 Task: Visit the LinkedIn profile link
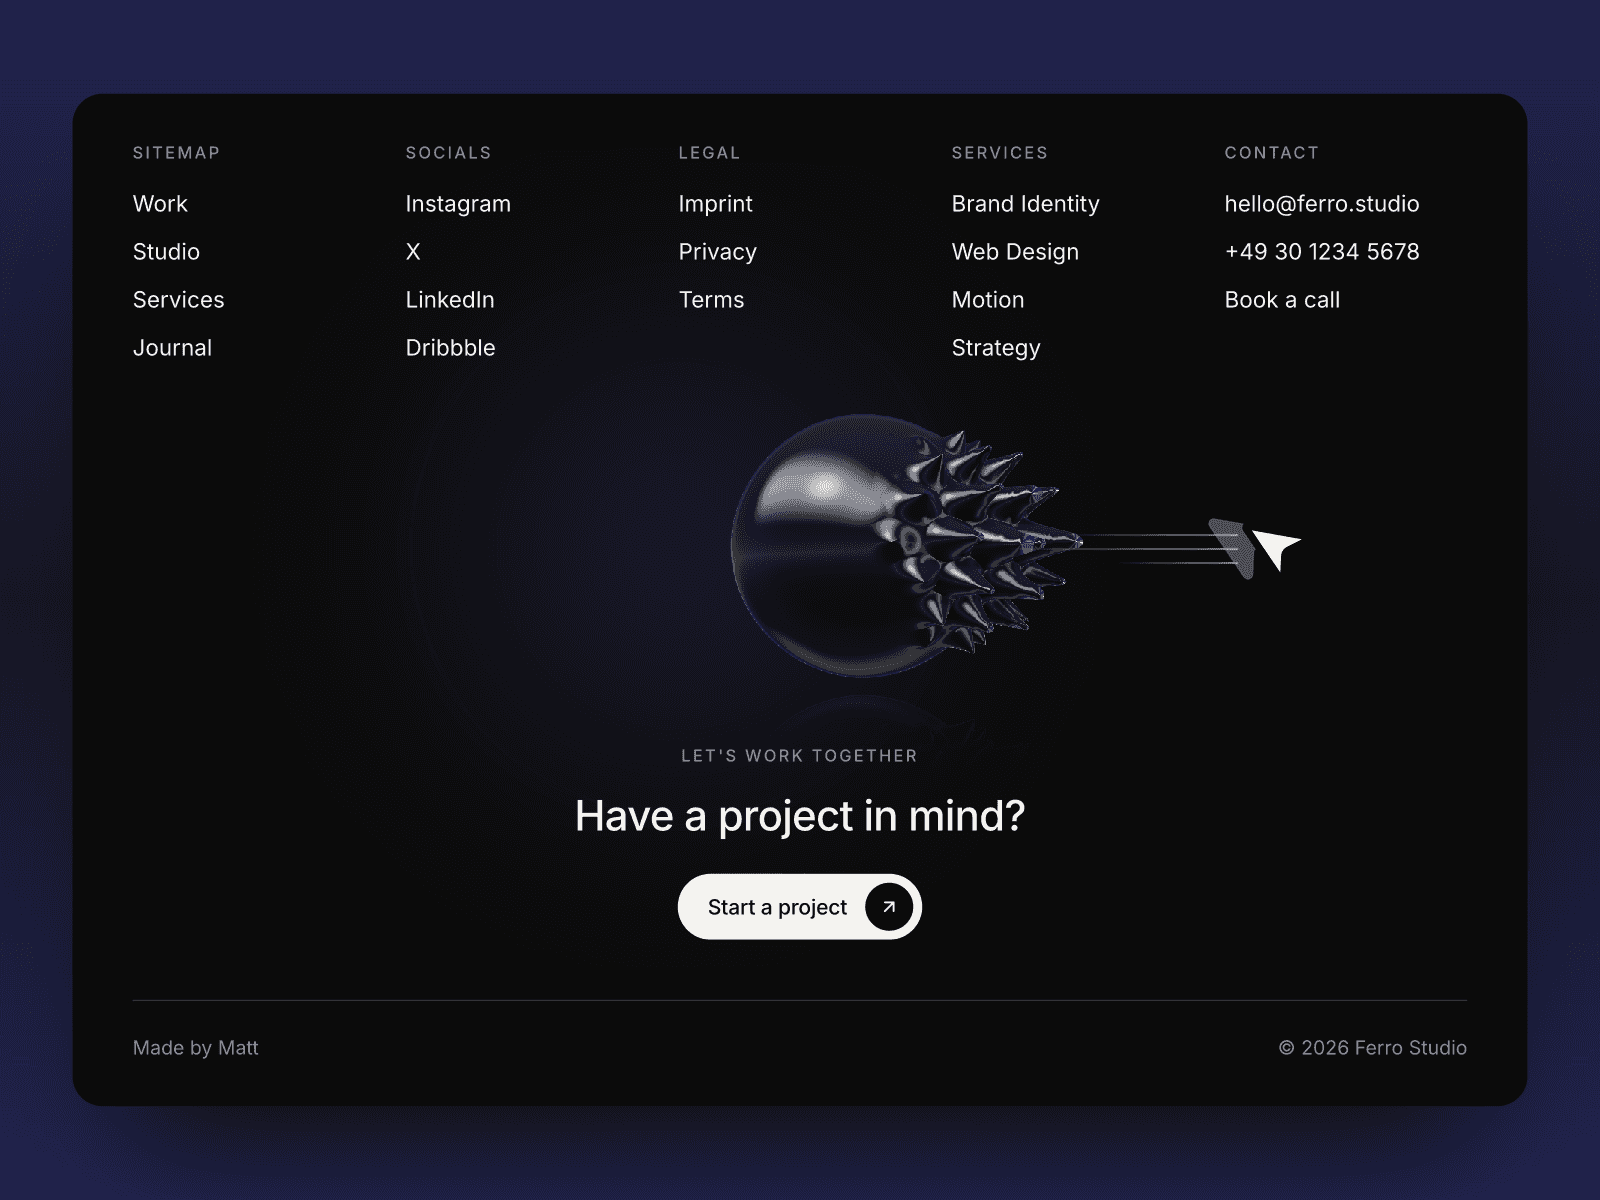pos(450,300)
